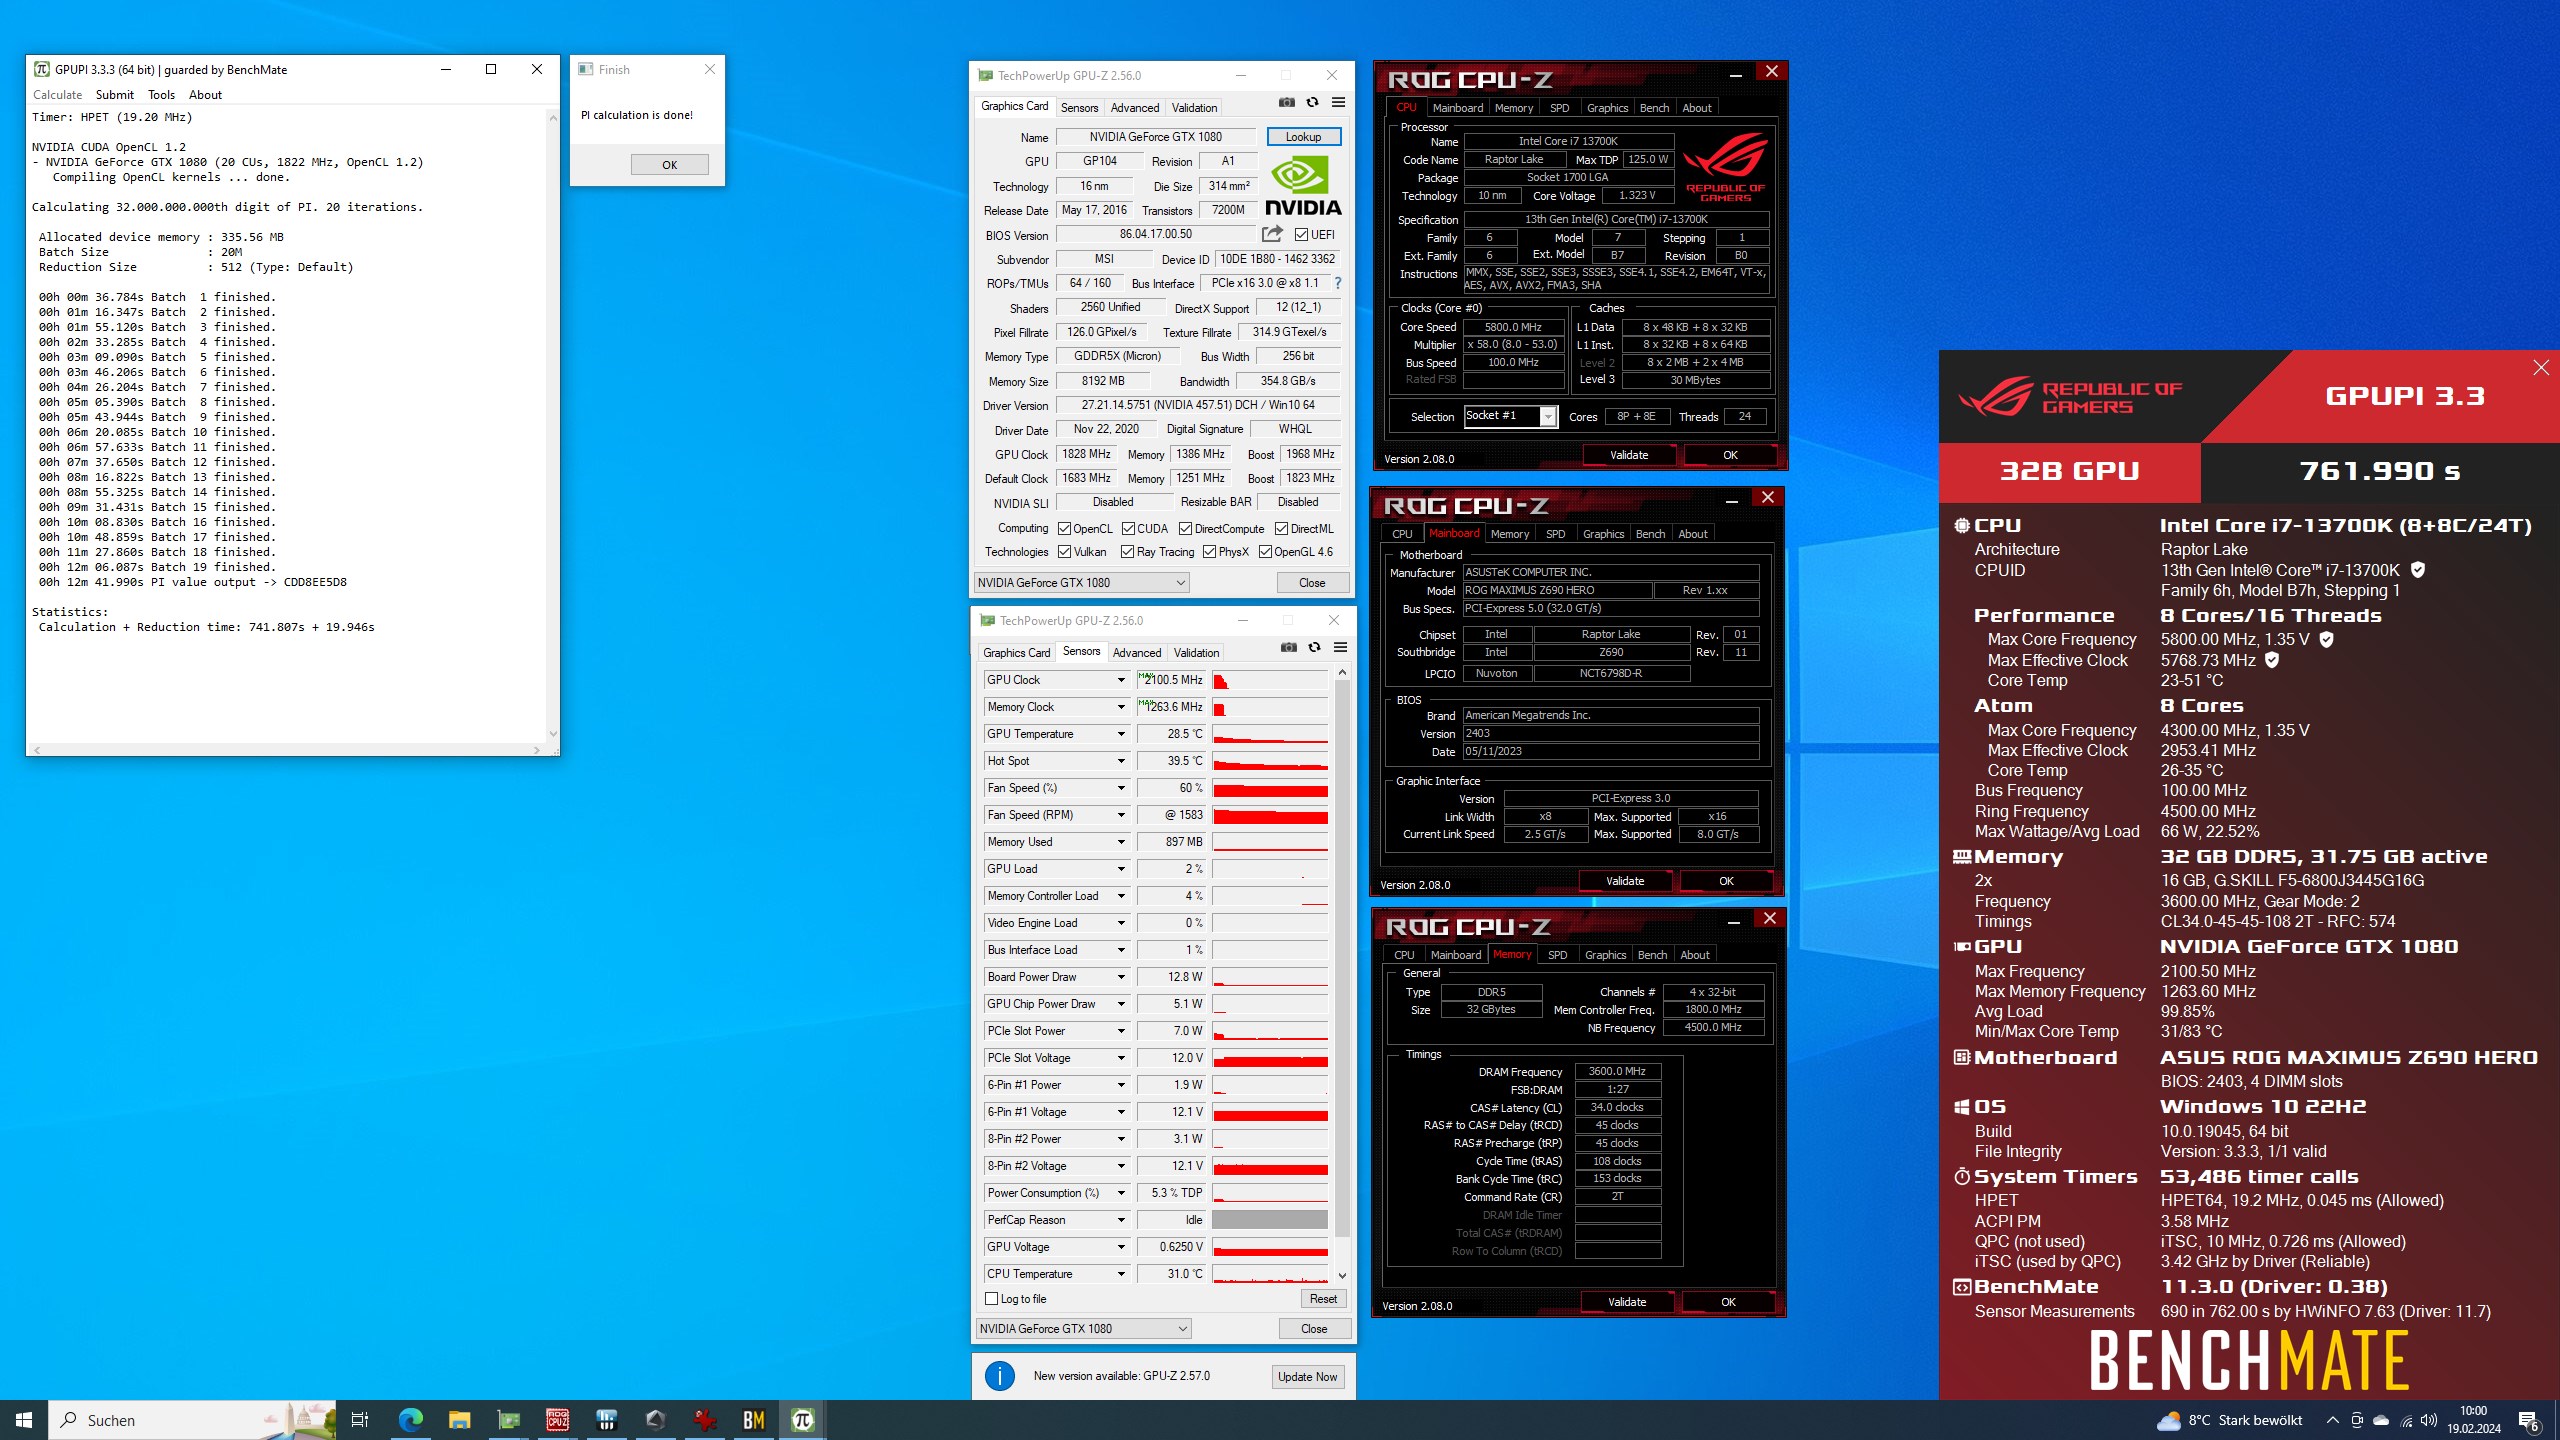
Task: Click Validate in CPU-Z Mainboard window
Action: [1625, 881]
